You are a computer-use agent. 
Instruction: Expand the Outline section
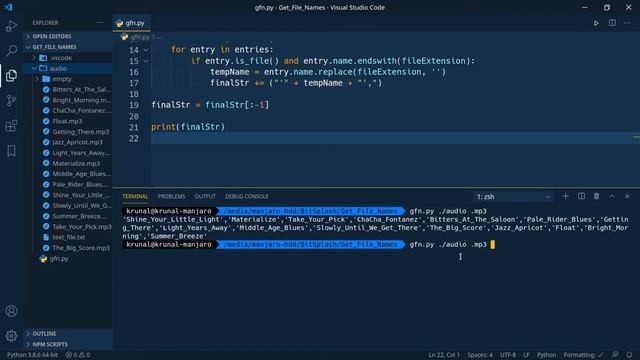[68, 334]
